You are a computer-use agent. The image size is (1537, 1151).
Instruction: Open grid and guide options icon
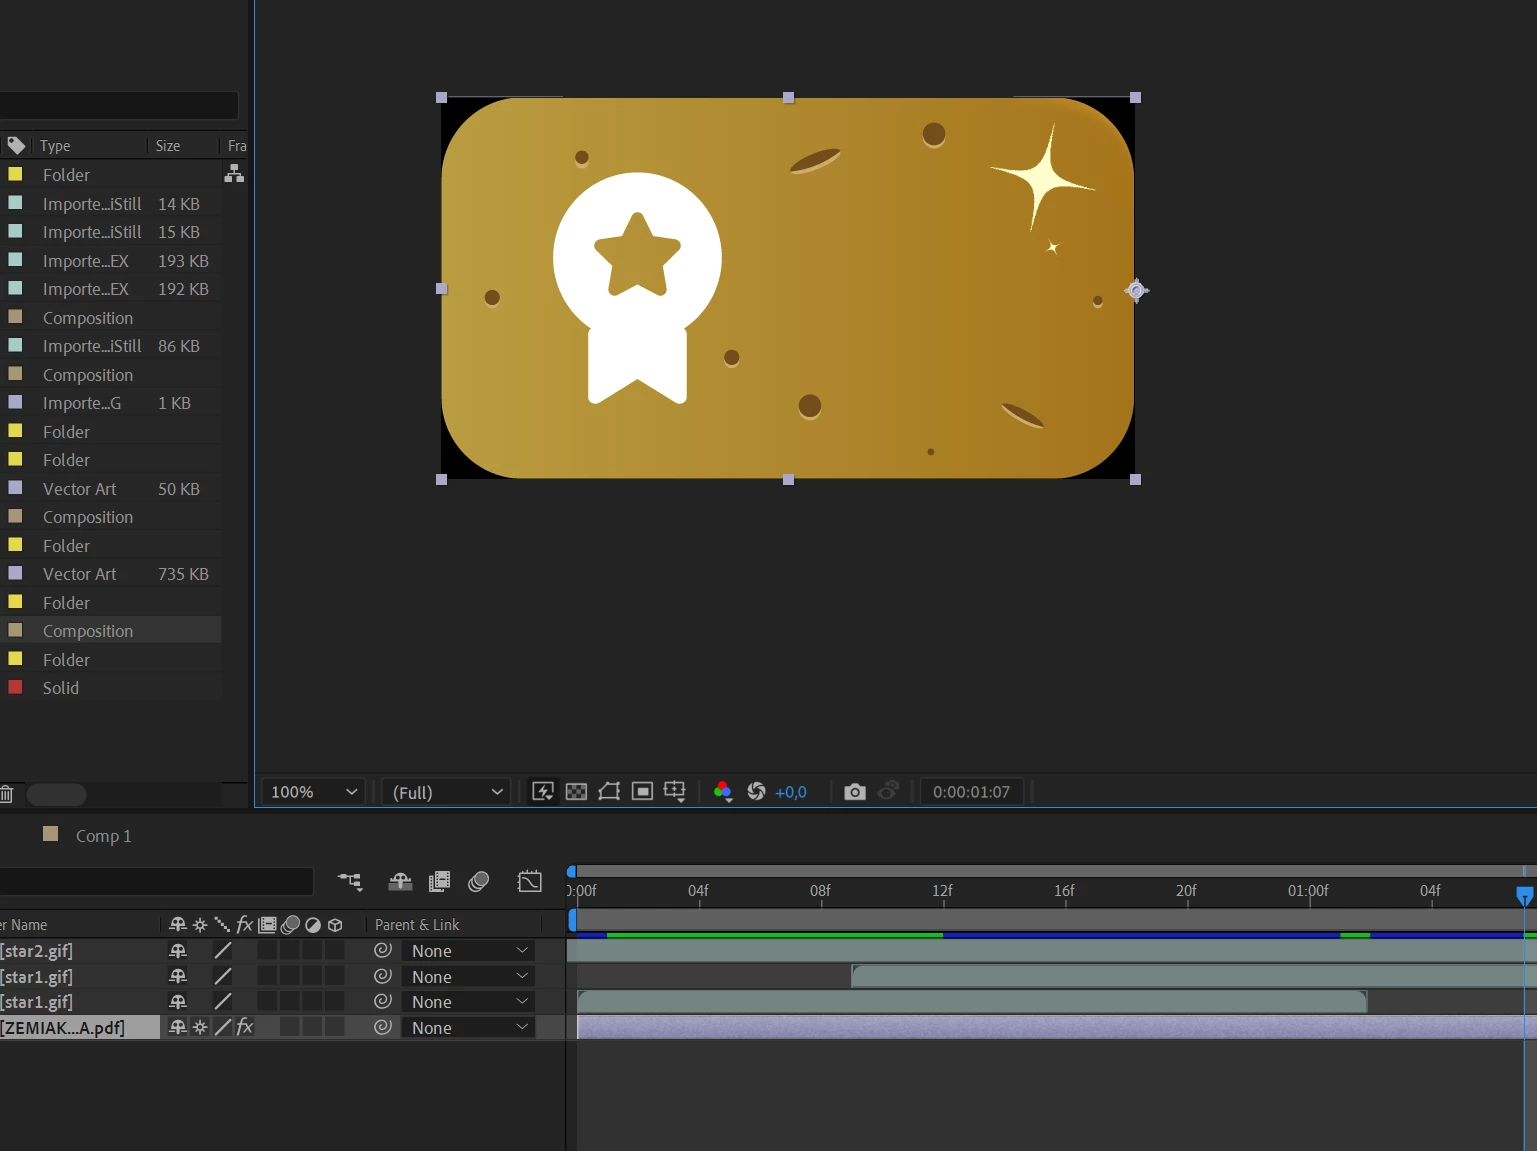pyautogui.click(x=675, y=792)
